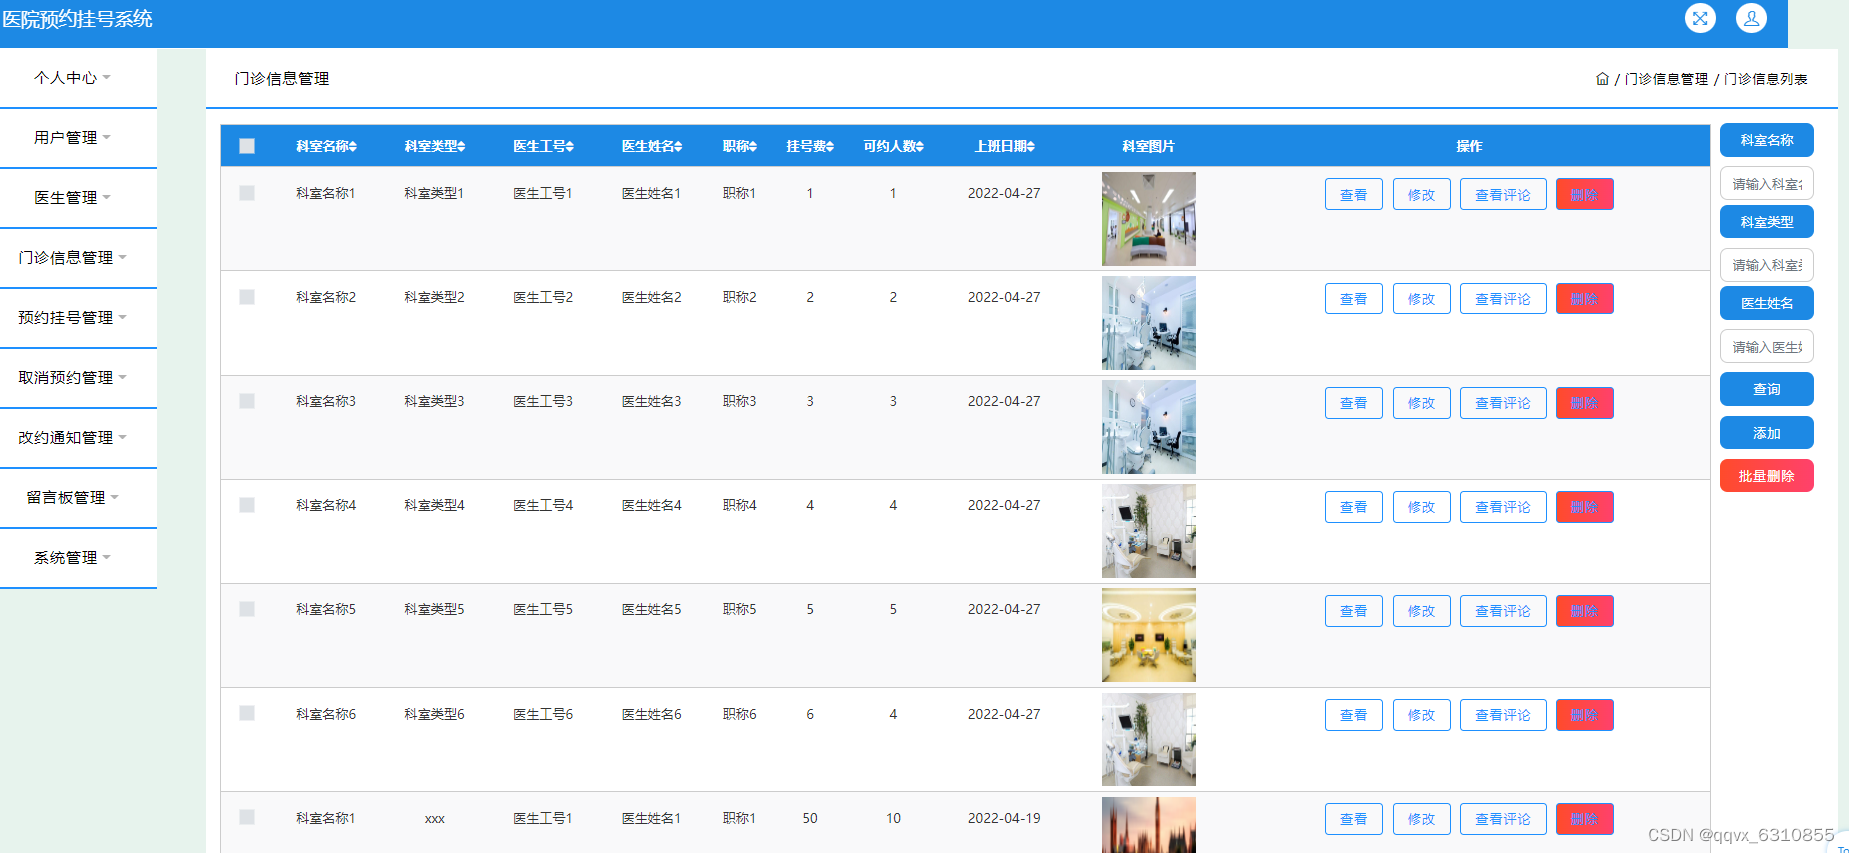
Task: Click the 查询 search button
Action: [x=1766, y=389]
